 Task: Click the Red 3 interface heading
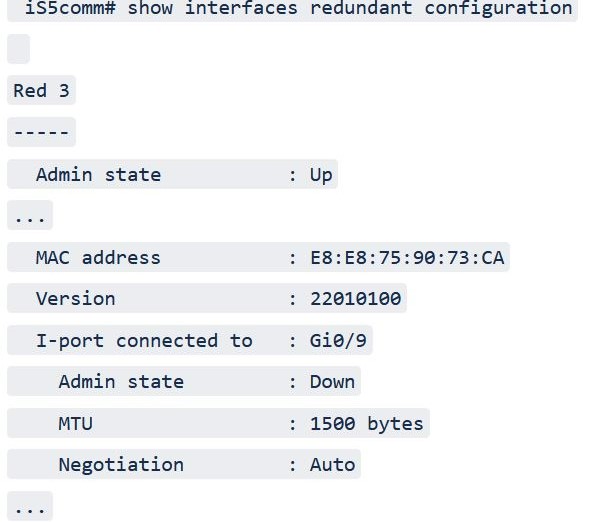click(41, 90)
